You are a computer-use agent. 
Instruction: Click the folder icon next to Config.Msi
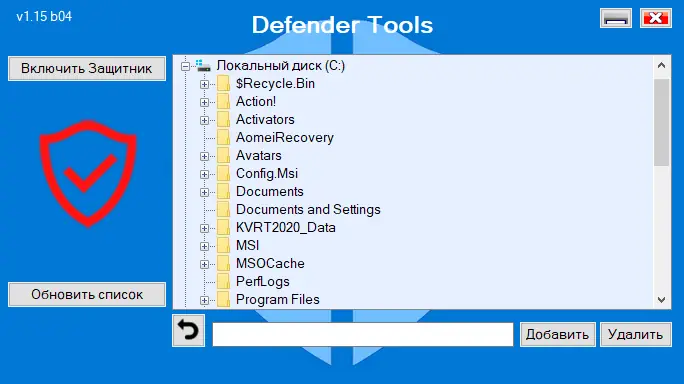pos(223,173)
